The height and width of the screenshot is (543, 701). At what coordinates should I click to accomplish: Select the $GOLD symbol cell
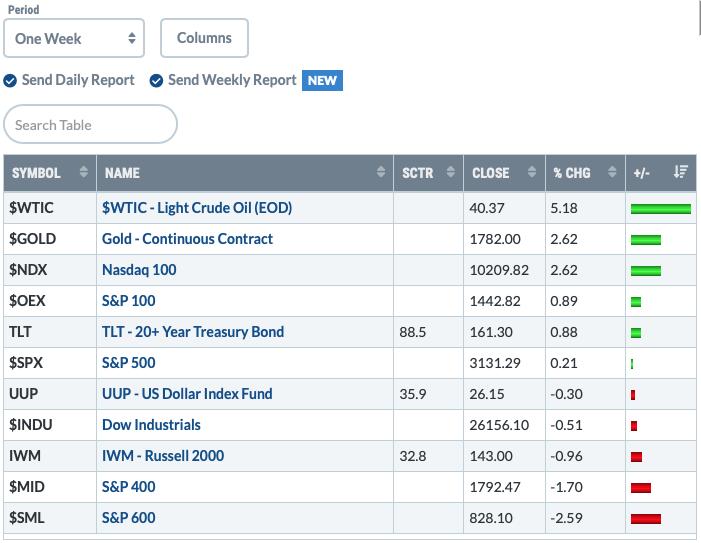50,239
